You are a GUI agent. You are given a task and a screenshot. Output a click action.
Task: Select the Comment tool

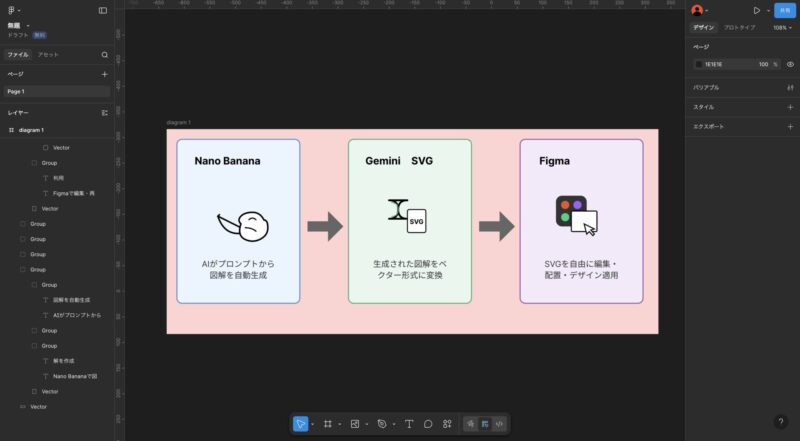pos(428,424)
